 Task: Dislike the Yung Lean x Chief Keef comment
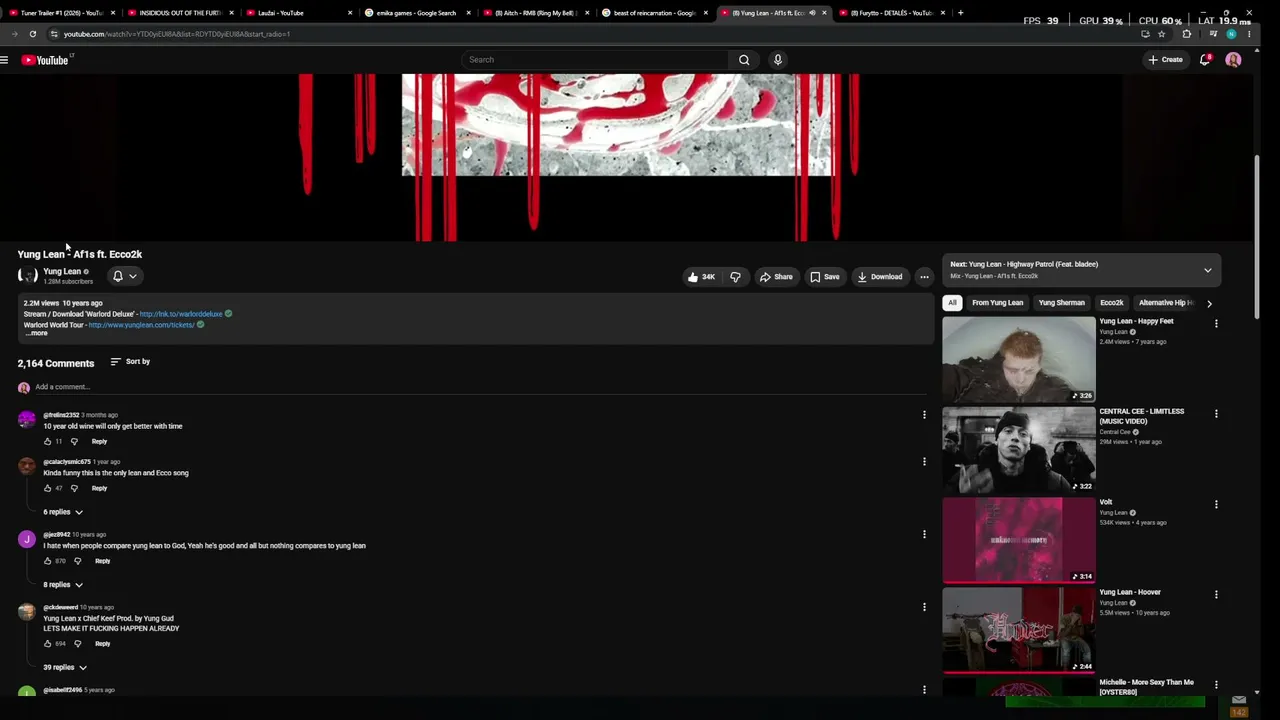click(77, 644)
